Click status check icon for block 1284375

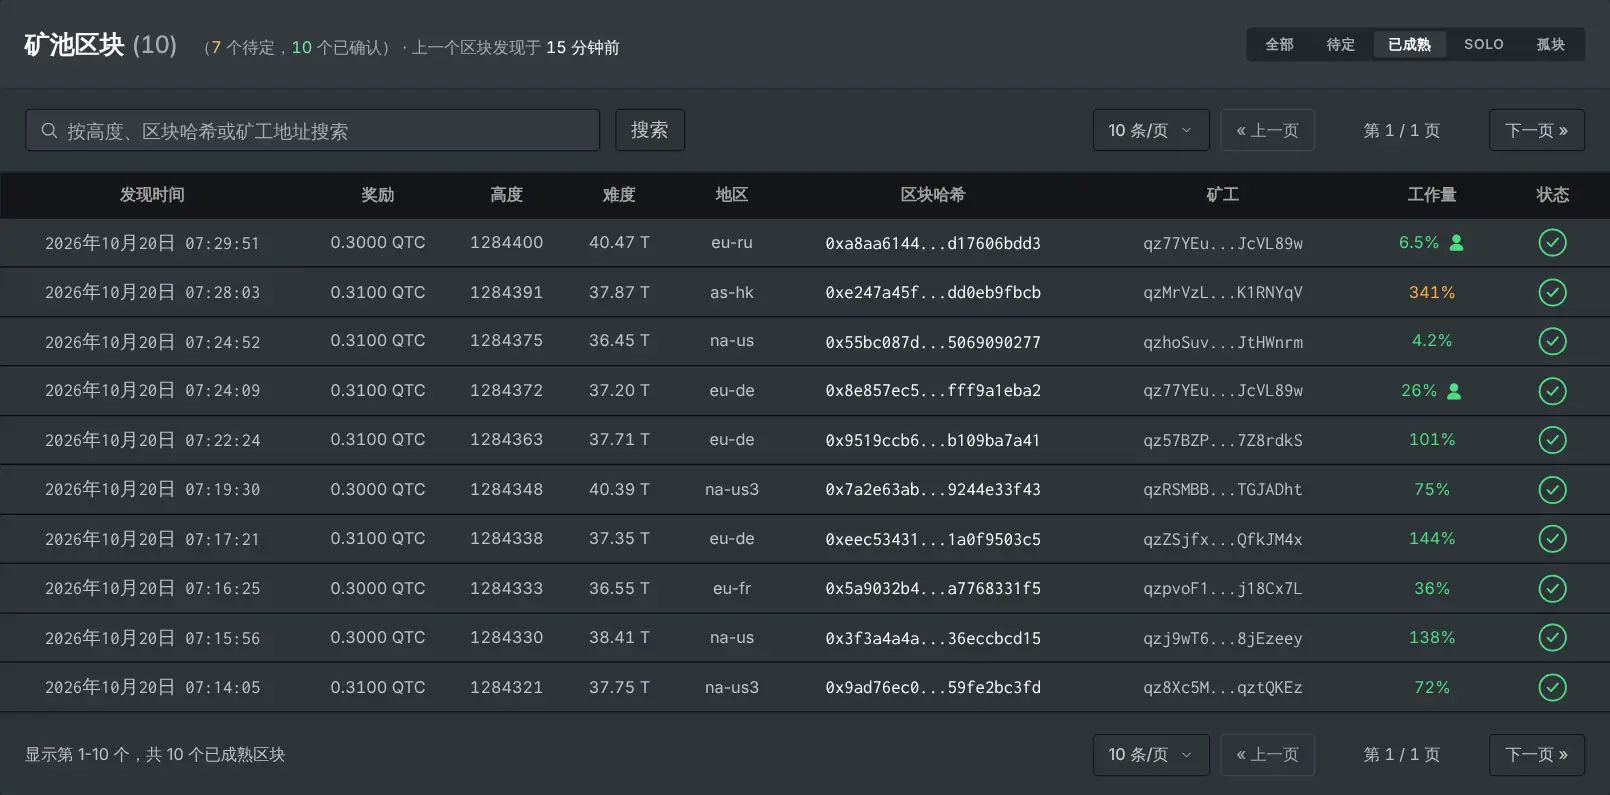point(1552,341)
